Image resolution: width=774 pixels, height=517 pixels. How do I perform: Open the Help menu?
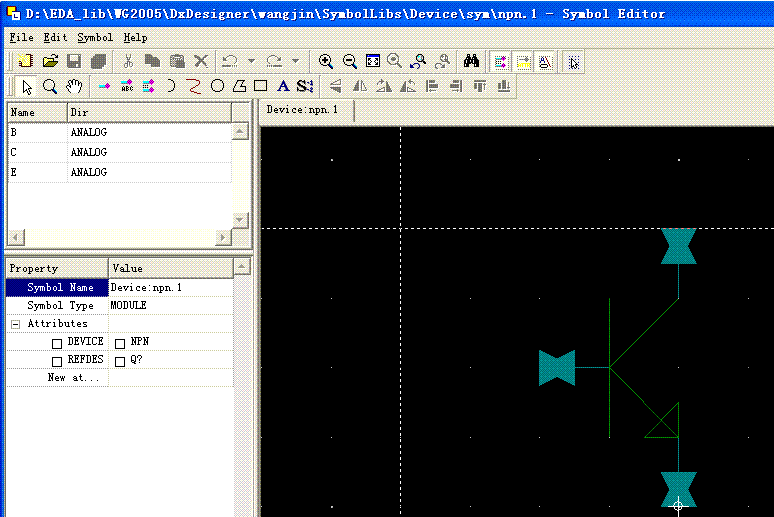point(135,38)
